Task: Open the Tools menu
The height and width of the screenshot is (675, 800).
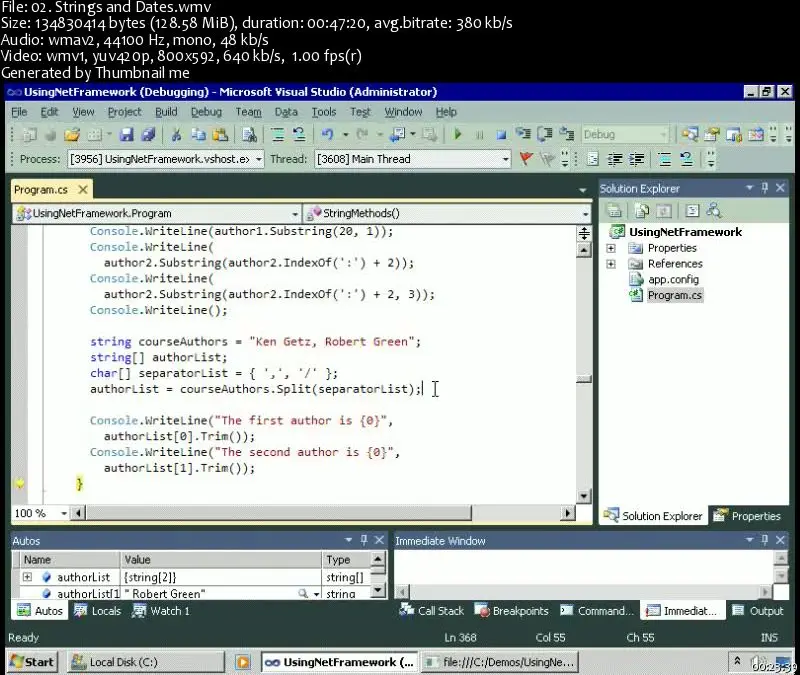Action: (x=324, y=112)
